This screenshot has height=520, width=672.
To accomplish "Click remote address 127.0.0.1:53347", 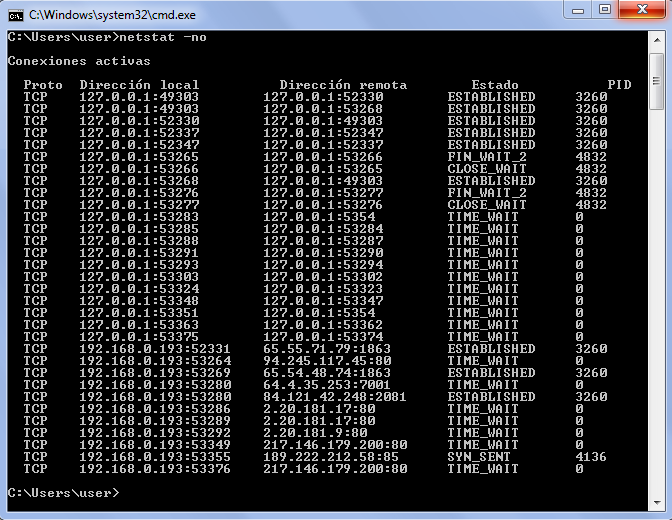I will pyautogui.click(x=323, y=301).
